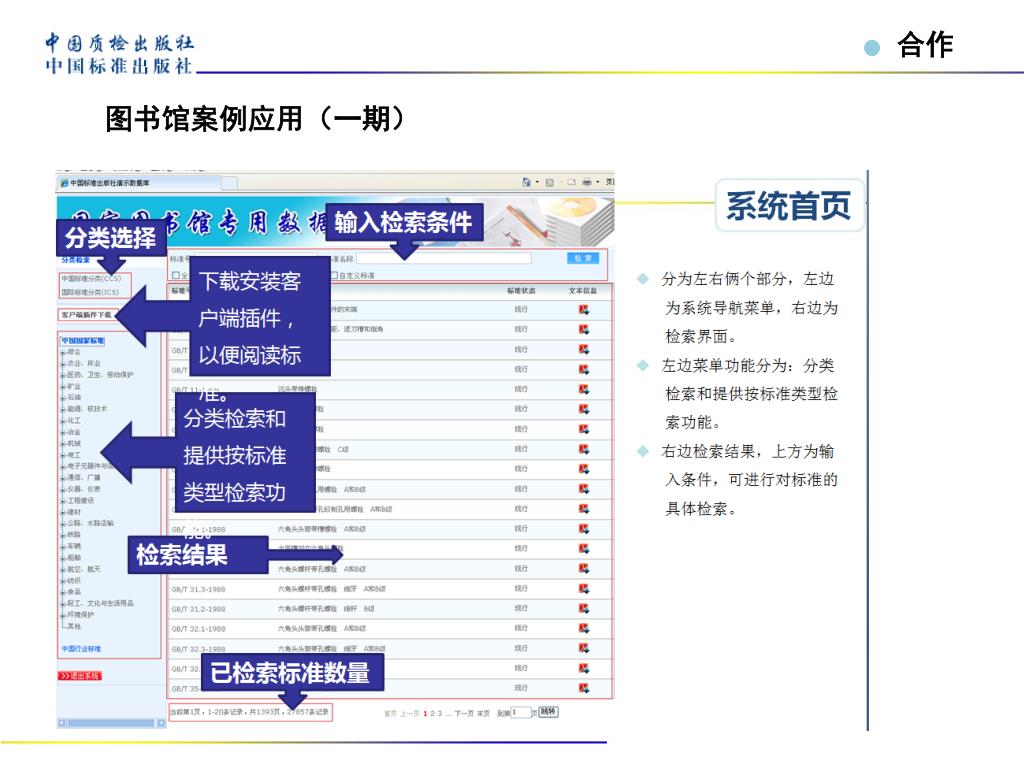
Task: Go to page 2 in pagination
Action: click(x=432, y=713)
